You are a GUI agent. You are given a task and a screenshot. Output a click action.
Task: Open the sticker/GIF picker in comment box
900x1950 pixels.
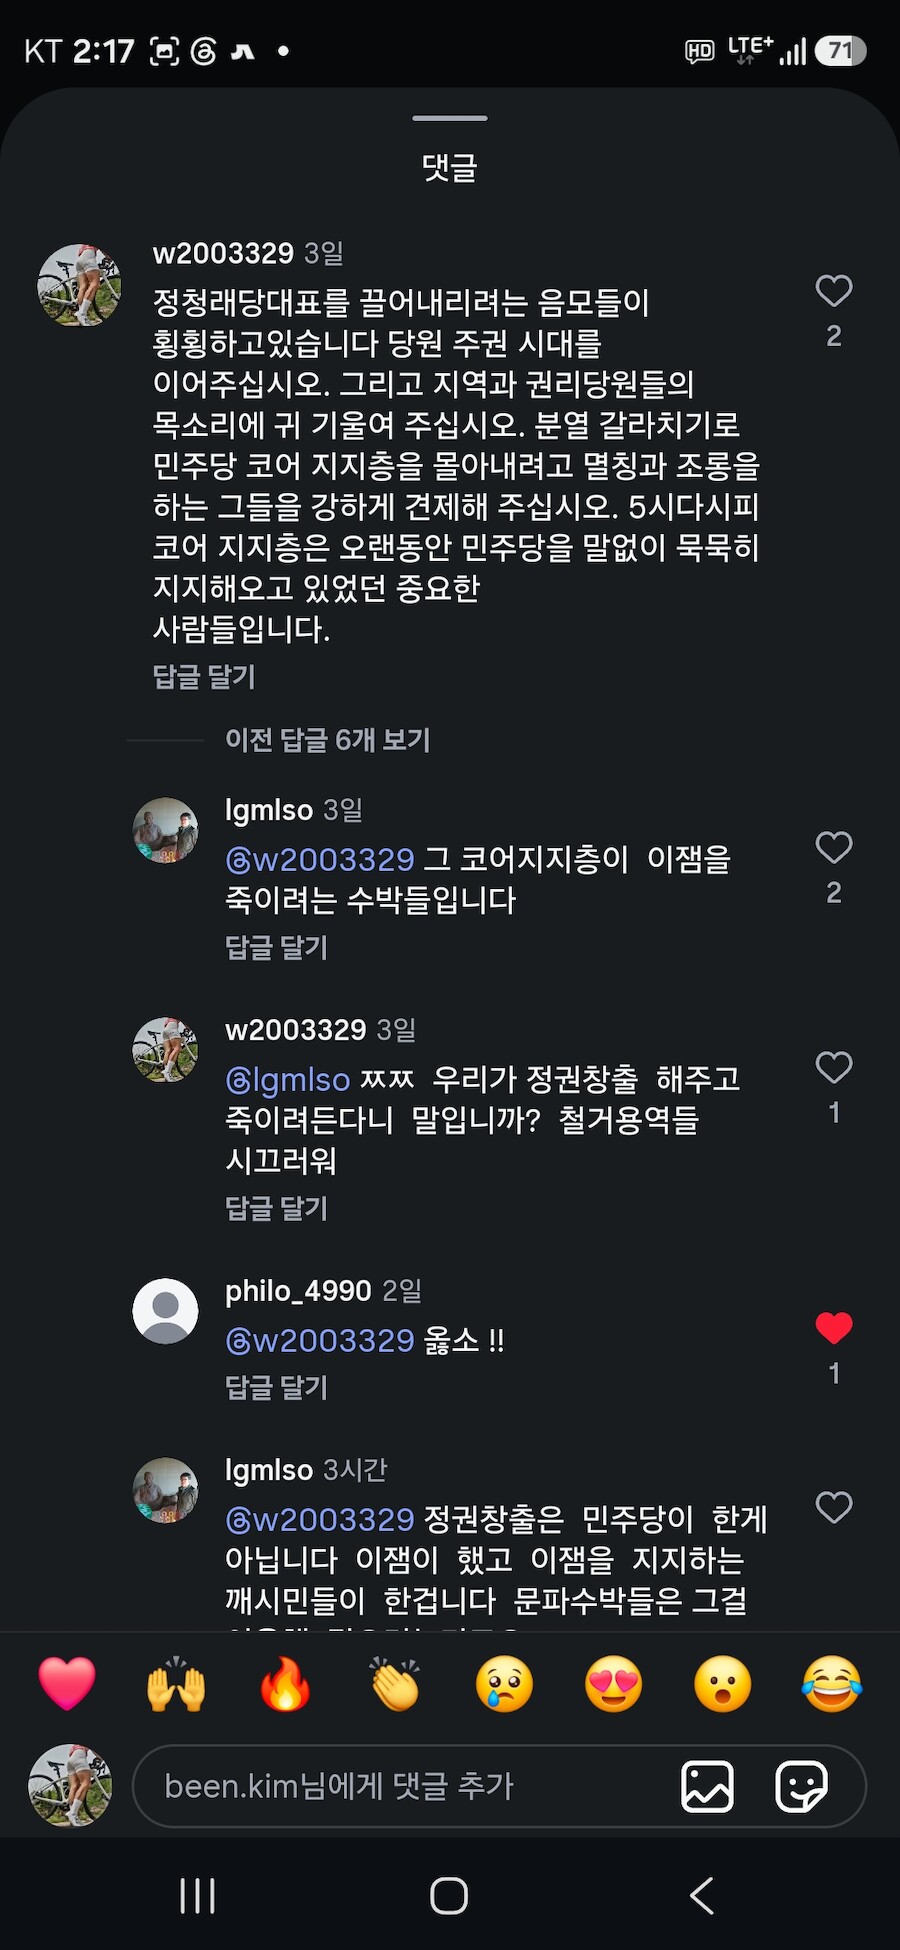[801, 1786]
